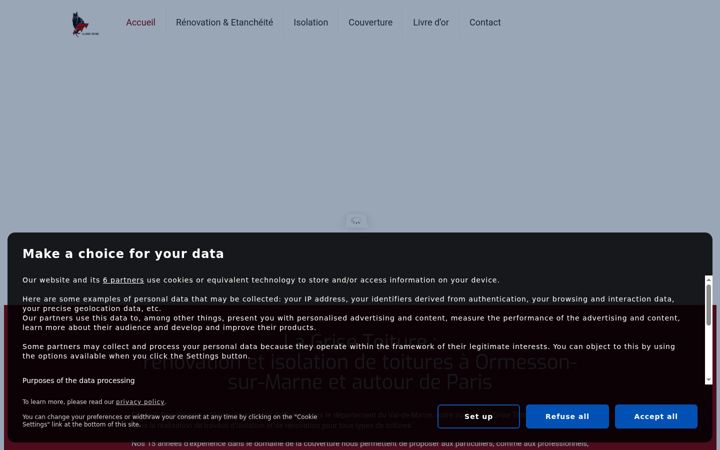The image size is (720, 450).
Task: Click the Accept all button
Action: (x=656, y=416)
